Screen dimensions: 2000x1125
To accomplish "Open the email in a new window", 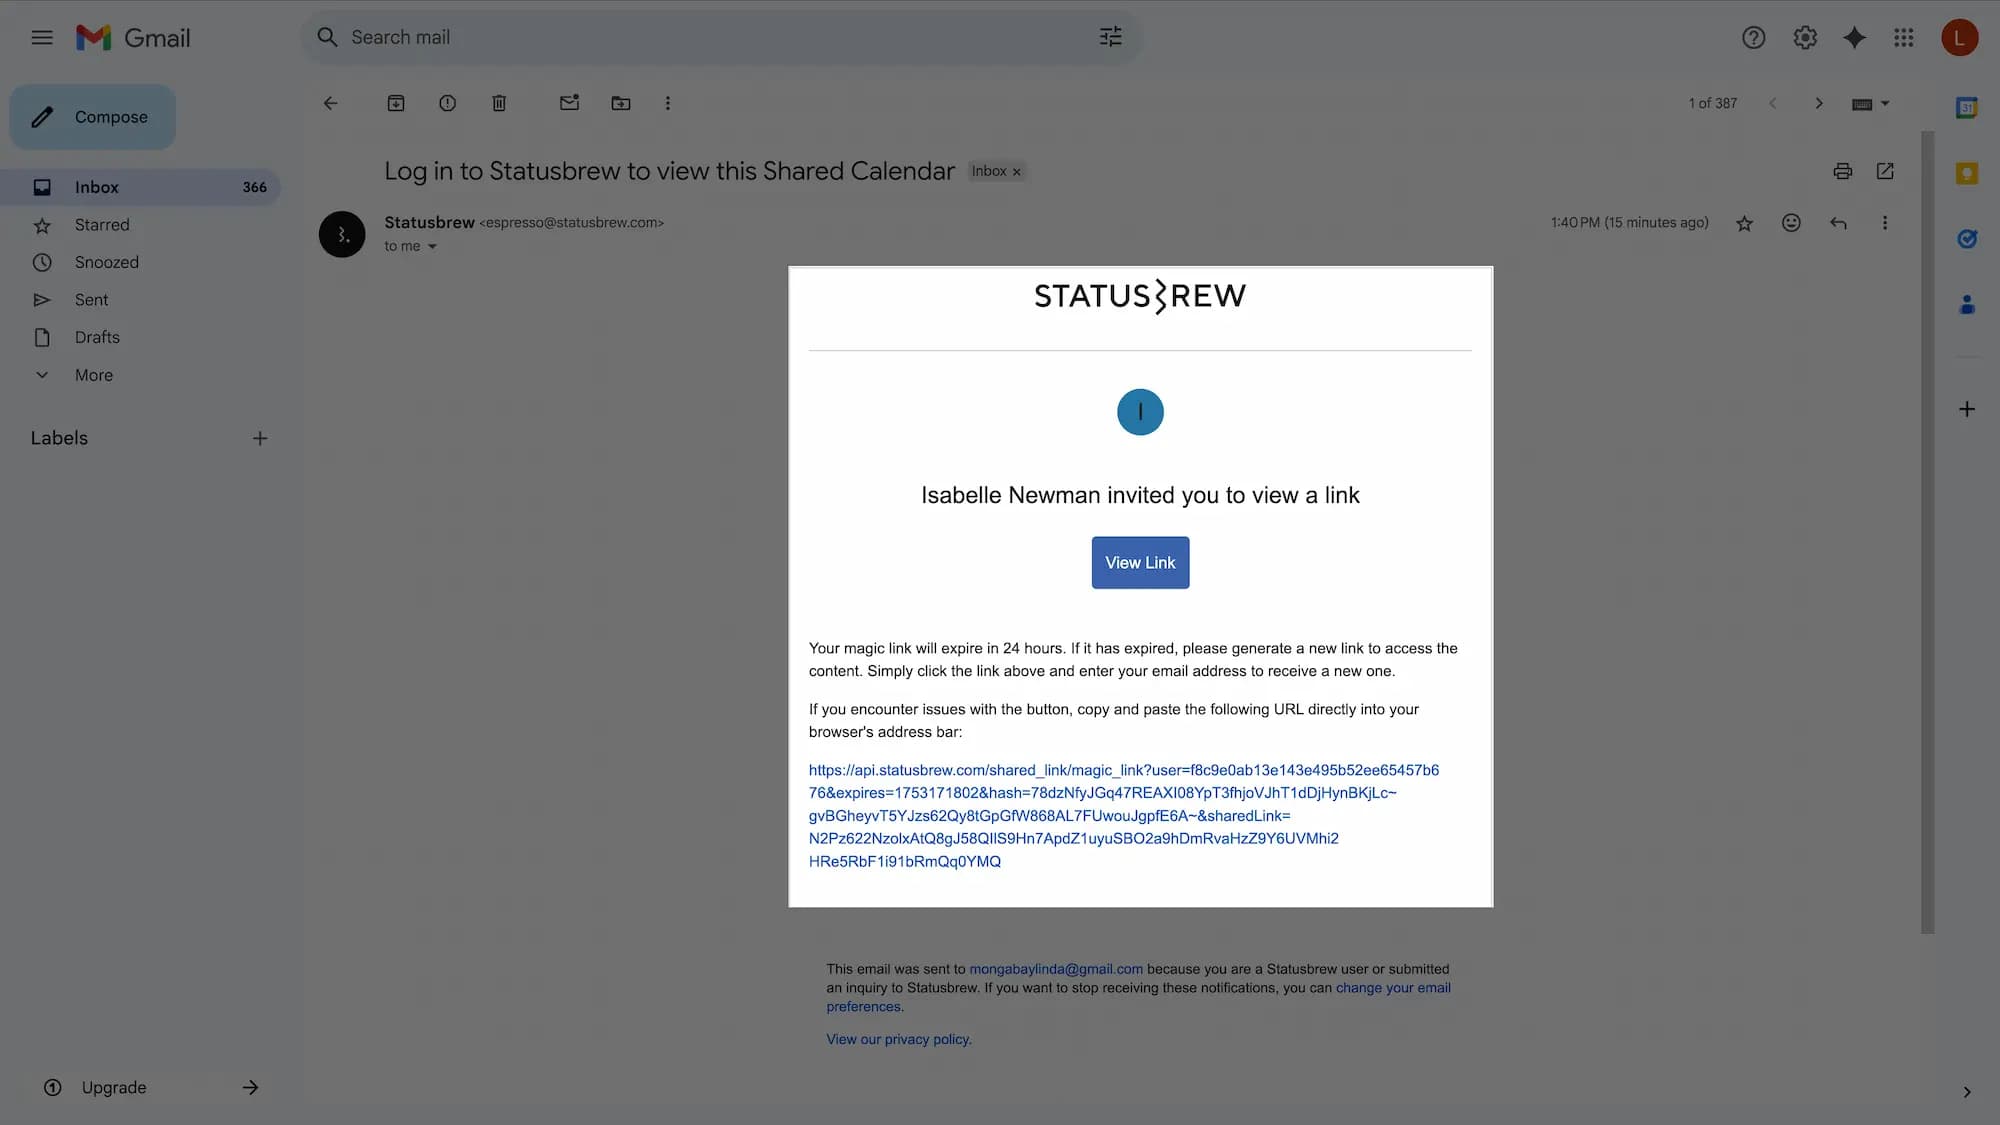I will click(1885, 171).
